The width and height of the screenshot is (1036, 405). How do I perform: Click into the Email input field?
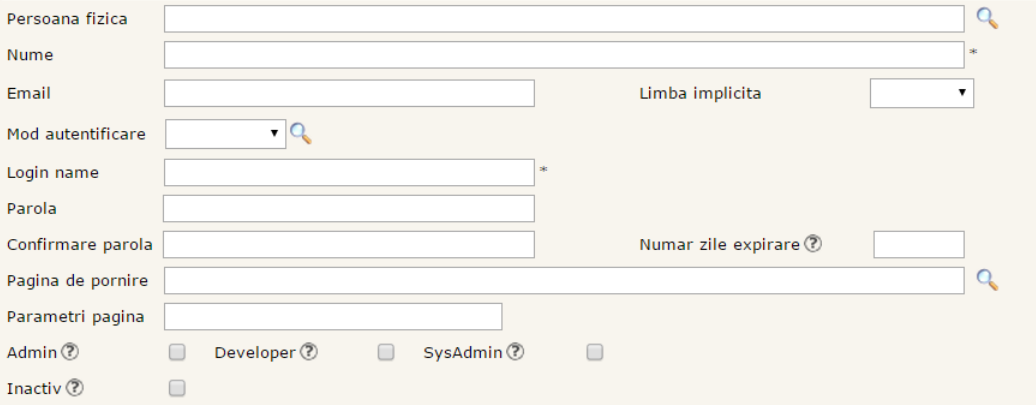click(x=349, y=93)
